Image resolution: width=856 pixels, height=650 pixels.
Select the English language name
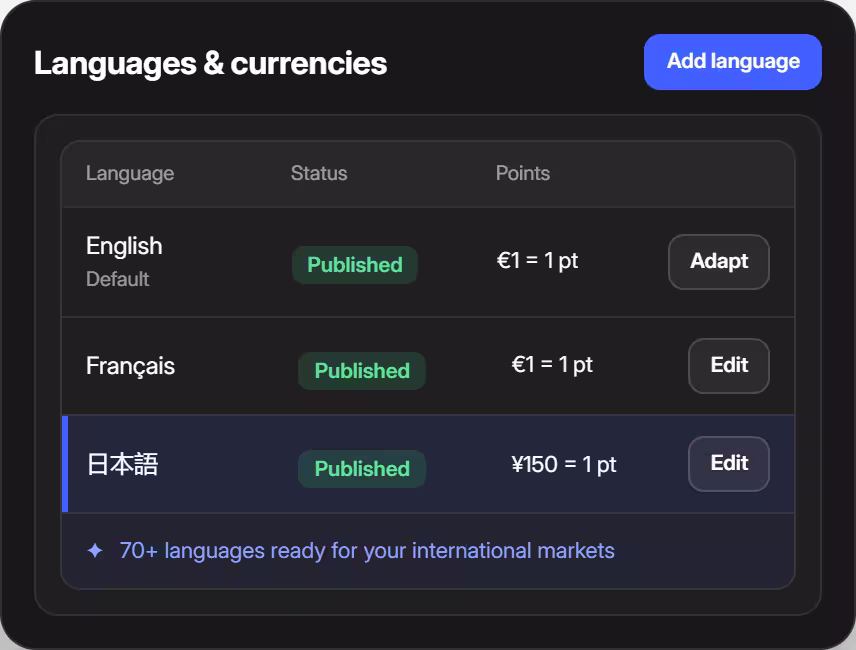[124, 246]
